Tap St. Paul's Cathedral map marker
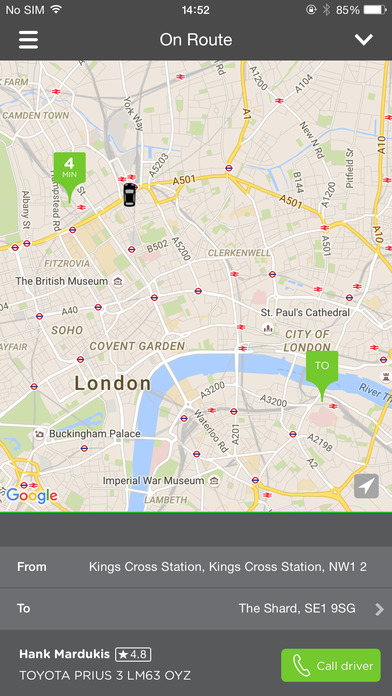Viewport: 392px width, 696px height. coord(268,328)
